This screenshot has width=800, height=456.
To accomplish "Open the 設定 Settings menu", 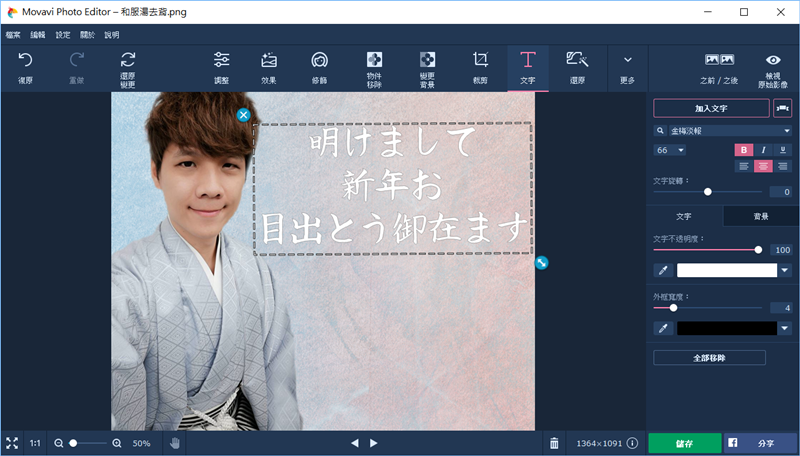I will click(x=63, y=35).
